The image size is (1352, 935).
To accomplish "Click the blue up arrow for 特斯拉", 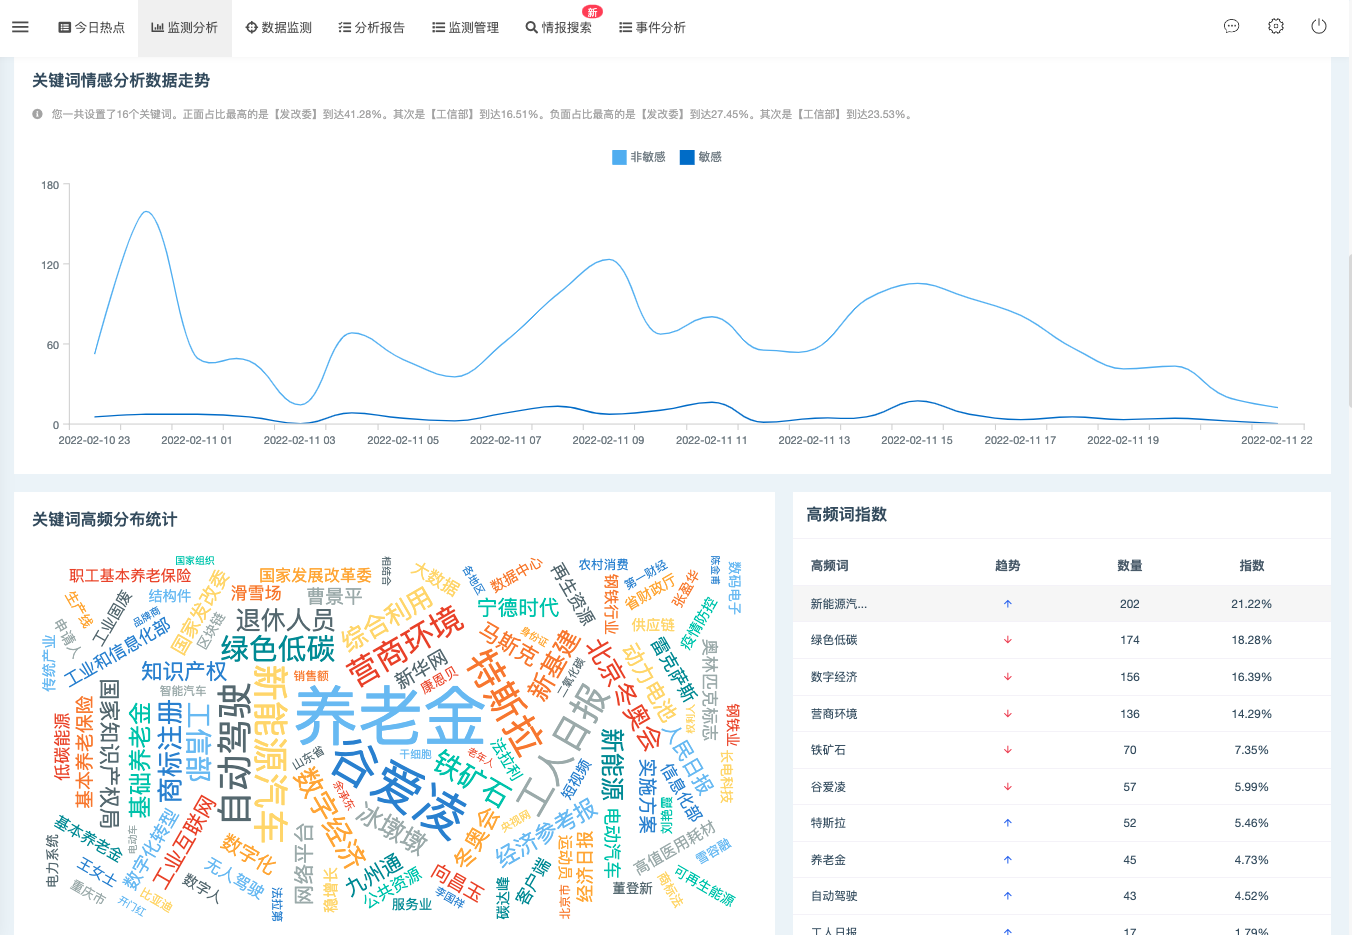I will click(x=1008, y=823).
